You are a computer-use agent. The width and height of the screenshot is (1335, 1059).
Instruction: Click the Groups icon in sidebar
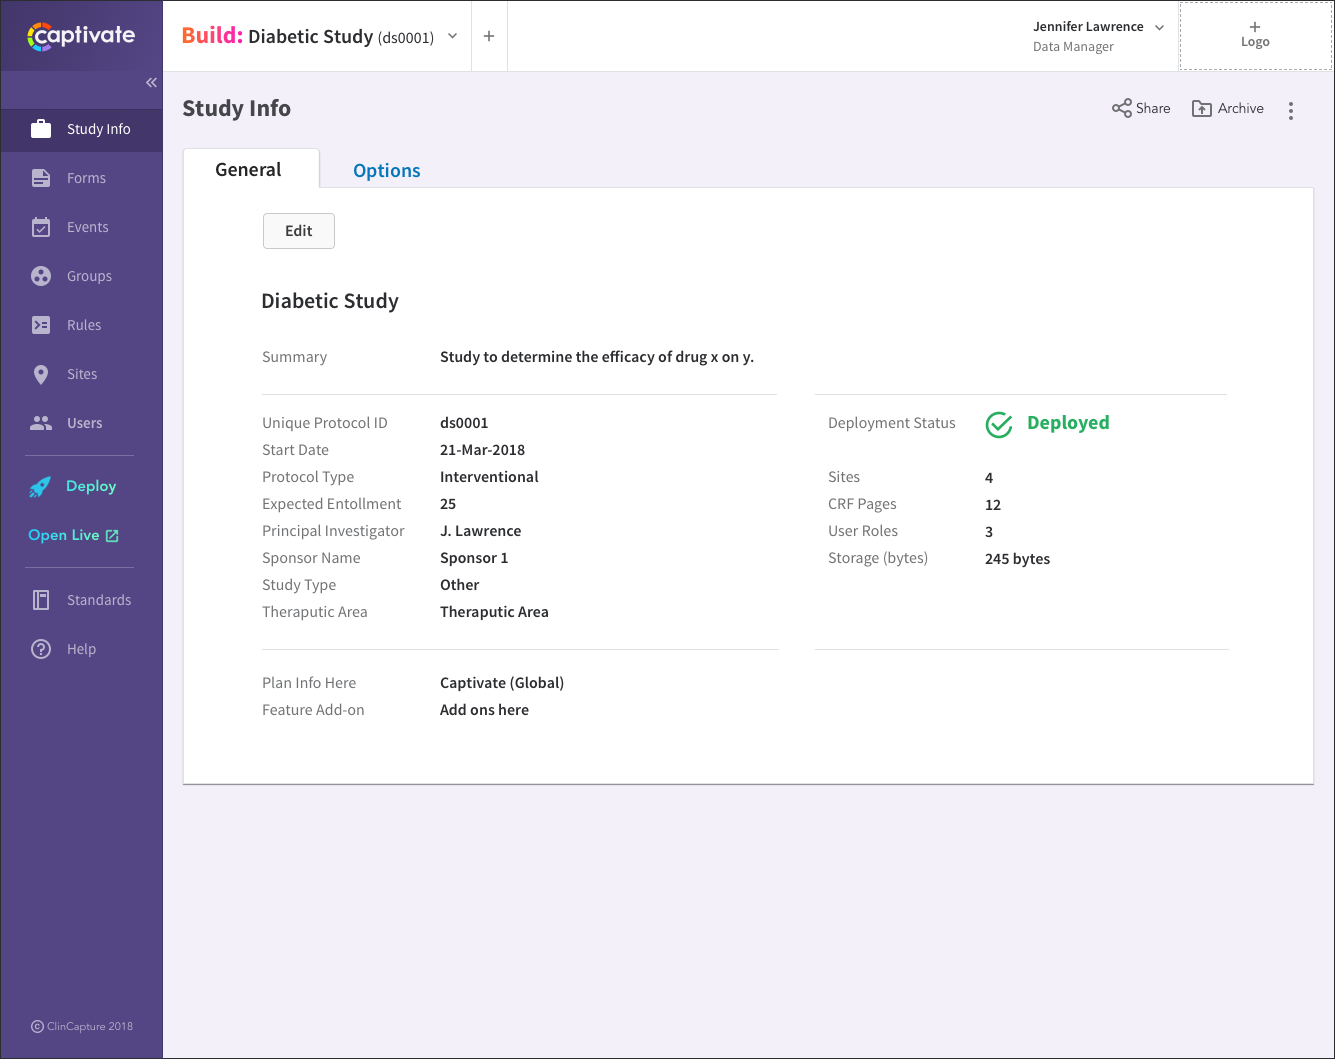[41, 276]
